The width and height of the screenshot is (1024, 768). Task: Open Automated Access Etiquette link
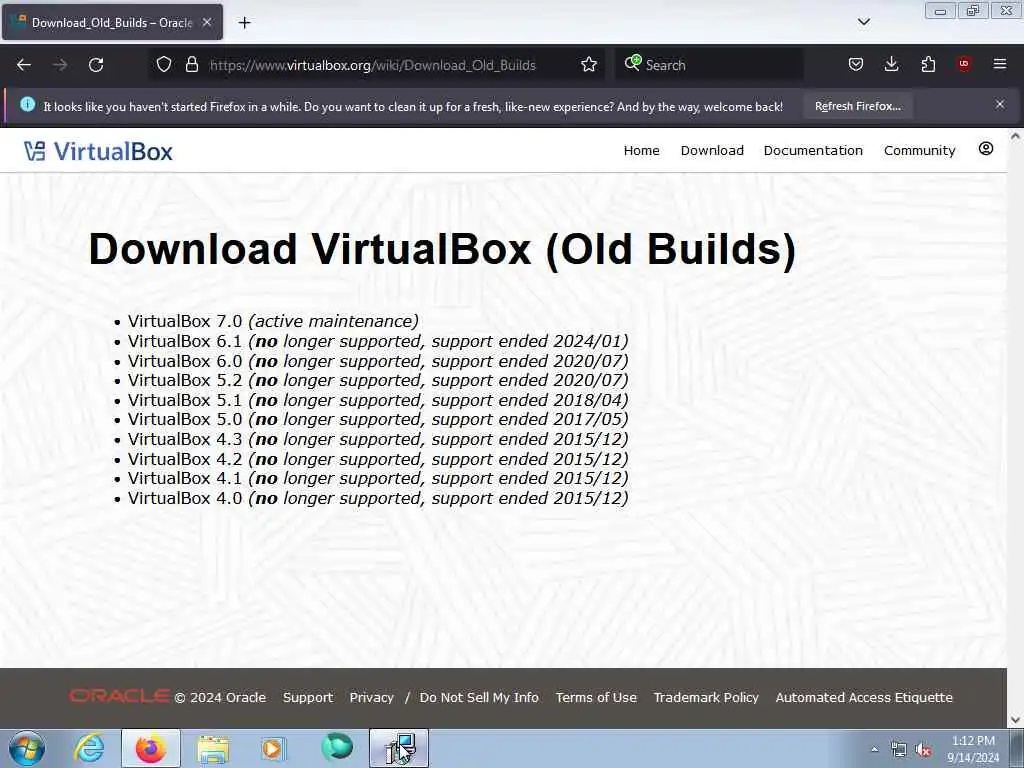[864, 697]
